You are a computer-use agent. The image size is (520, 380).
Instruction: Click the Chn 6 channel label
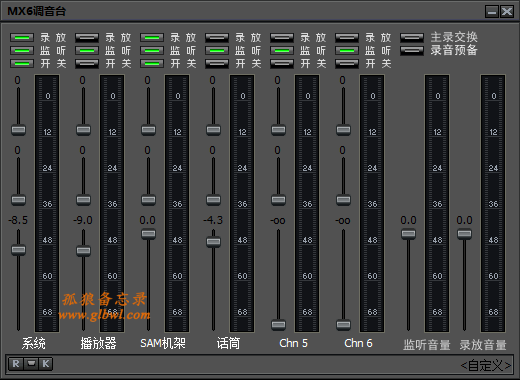358,343
